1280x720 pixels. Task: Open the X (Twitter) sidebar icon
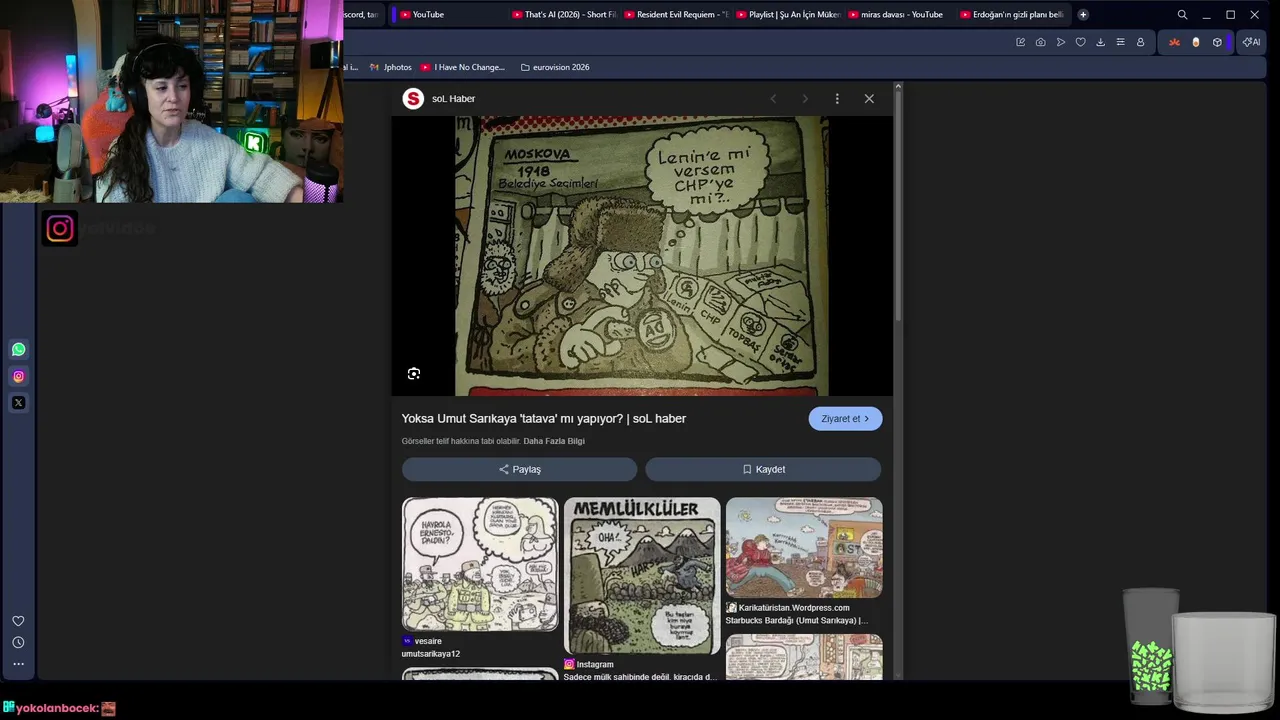point(18,403)
